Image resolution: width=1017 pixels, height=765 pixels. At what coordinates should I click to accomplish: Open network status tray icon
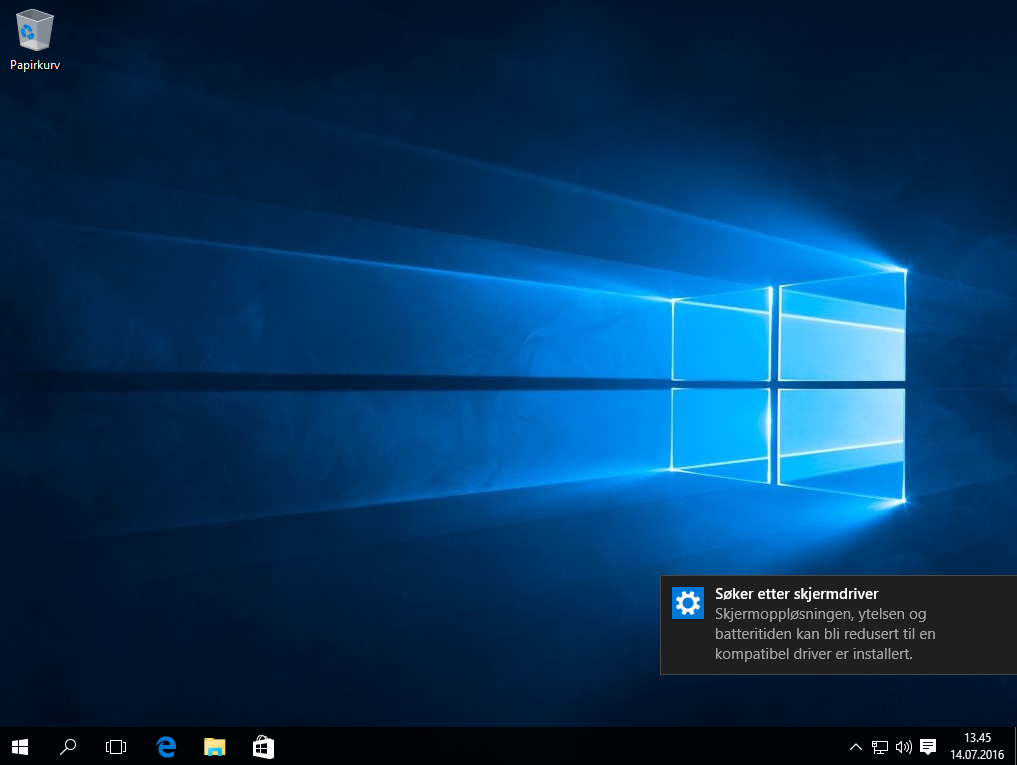pos(879,747)
